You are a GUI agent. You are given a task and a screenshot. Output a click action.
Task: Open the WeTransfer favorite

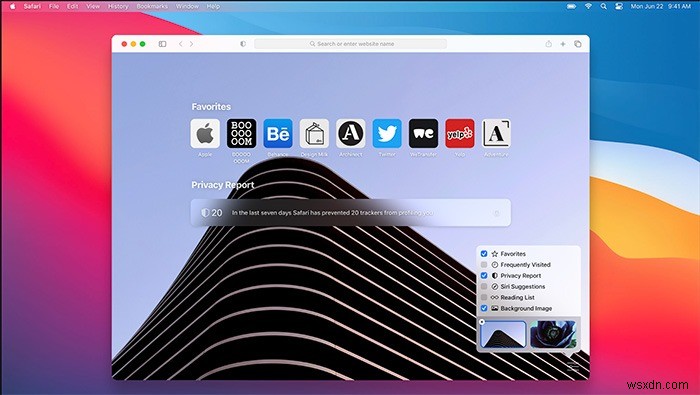423,133
